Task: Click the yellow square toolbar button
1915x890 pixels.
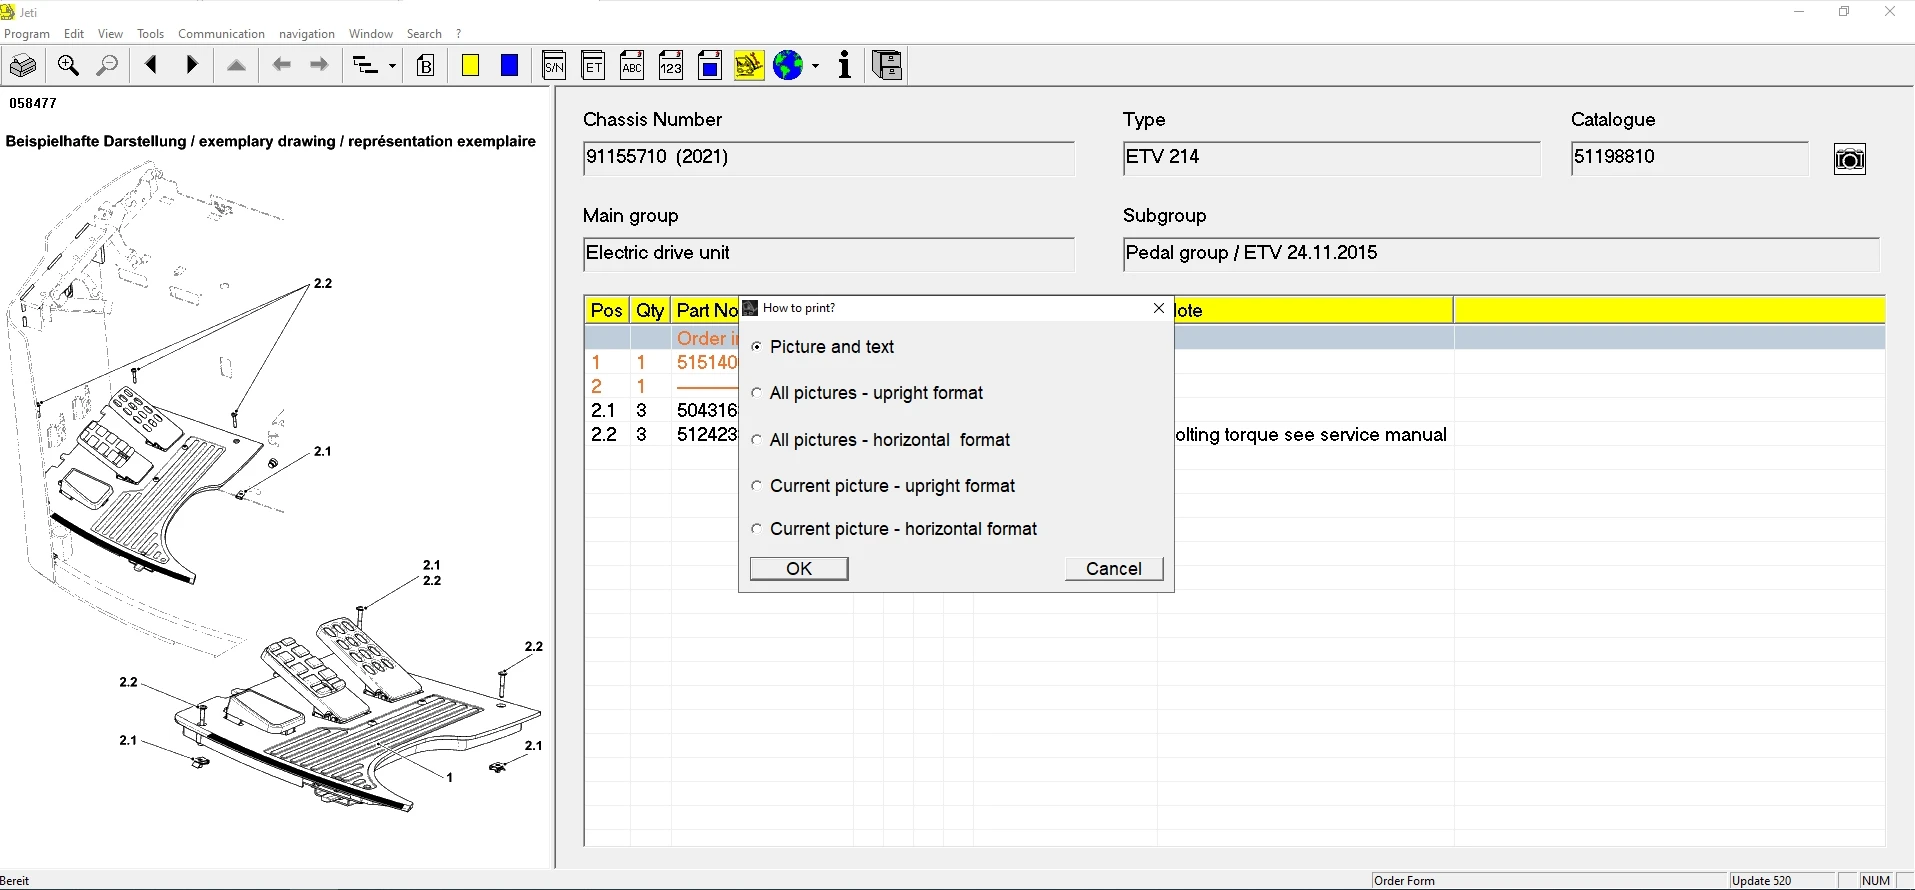Action: (471, 66)
